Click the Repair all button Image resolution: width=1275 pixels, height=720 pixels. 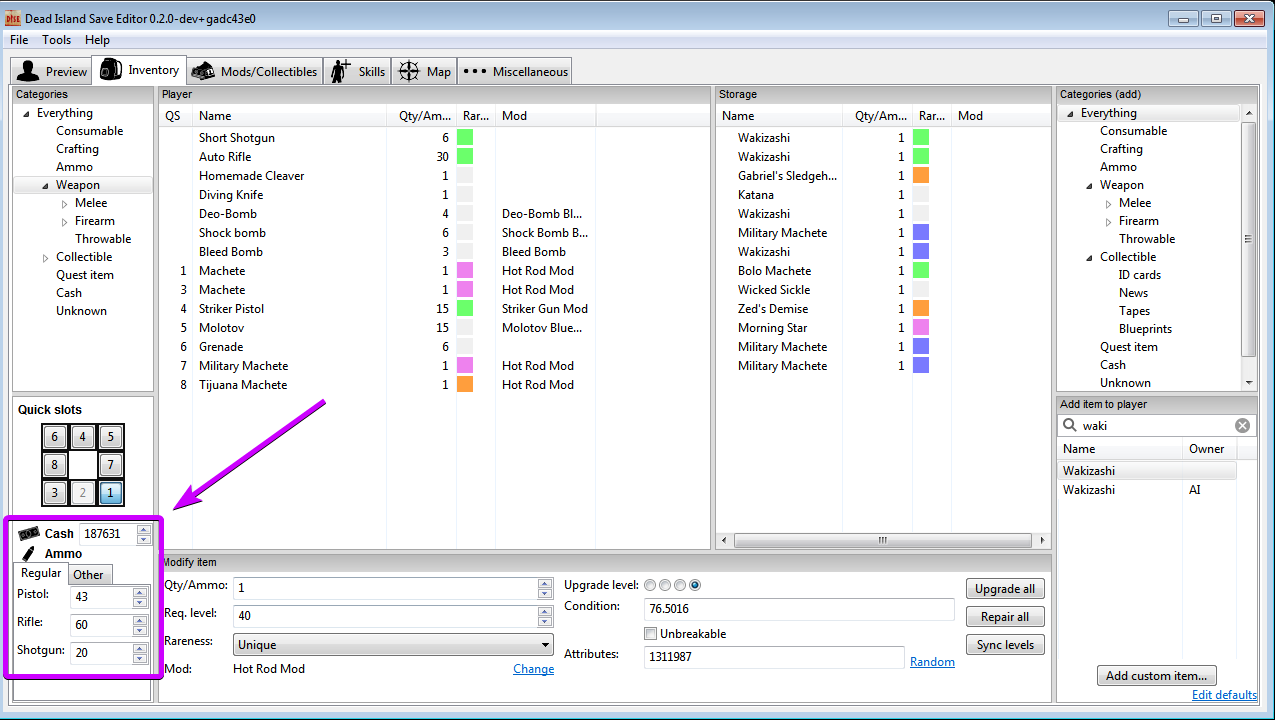click(1005, 616)
